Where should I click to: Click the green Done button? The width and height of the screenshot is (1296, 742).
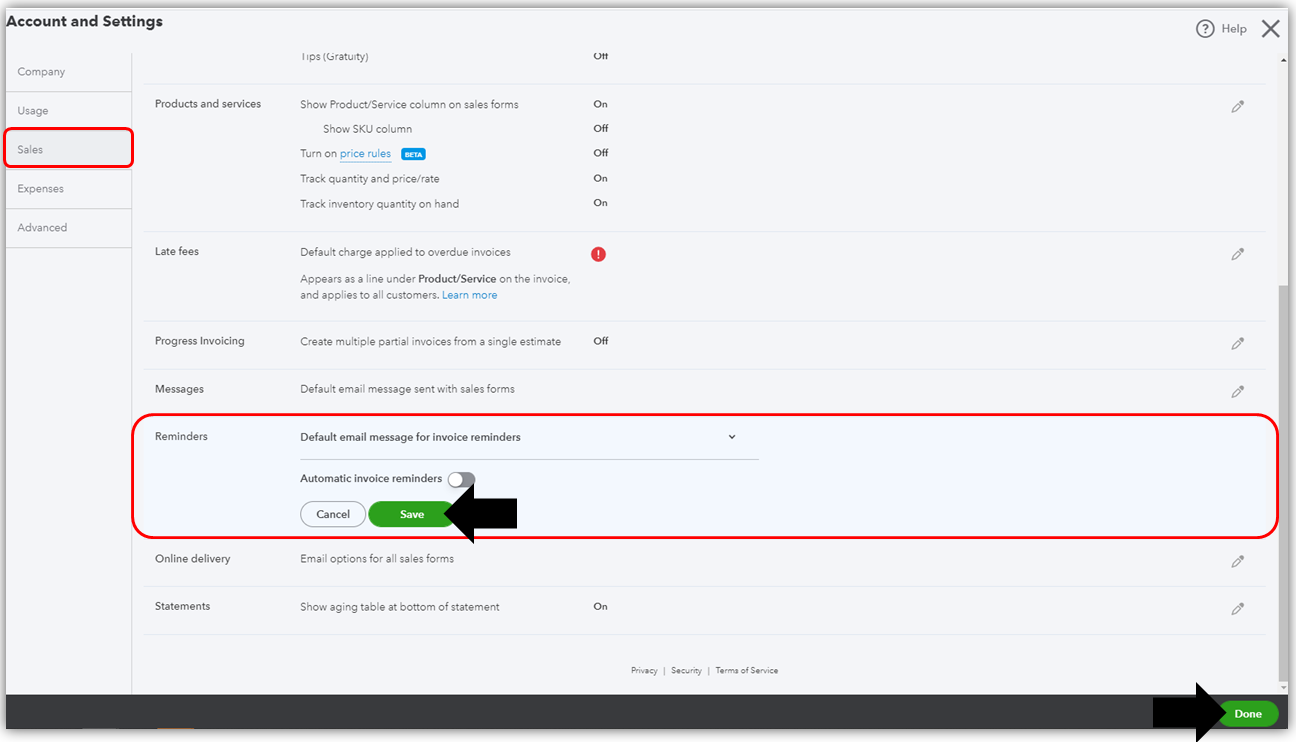pyautogui.click(x=1248, y=714)
